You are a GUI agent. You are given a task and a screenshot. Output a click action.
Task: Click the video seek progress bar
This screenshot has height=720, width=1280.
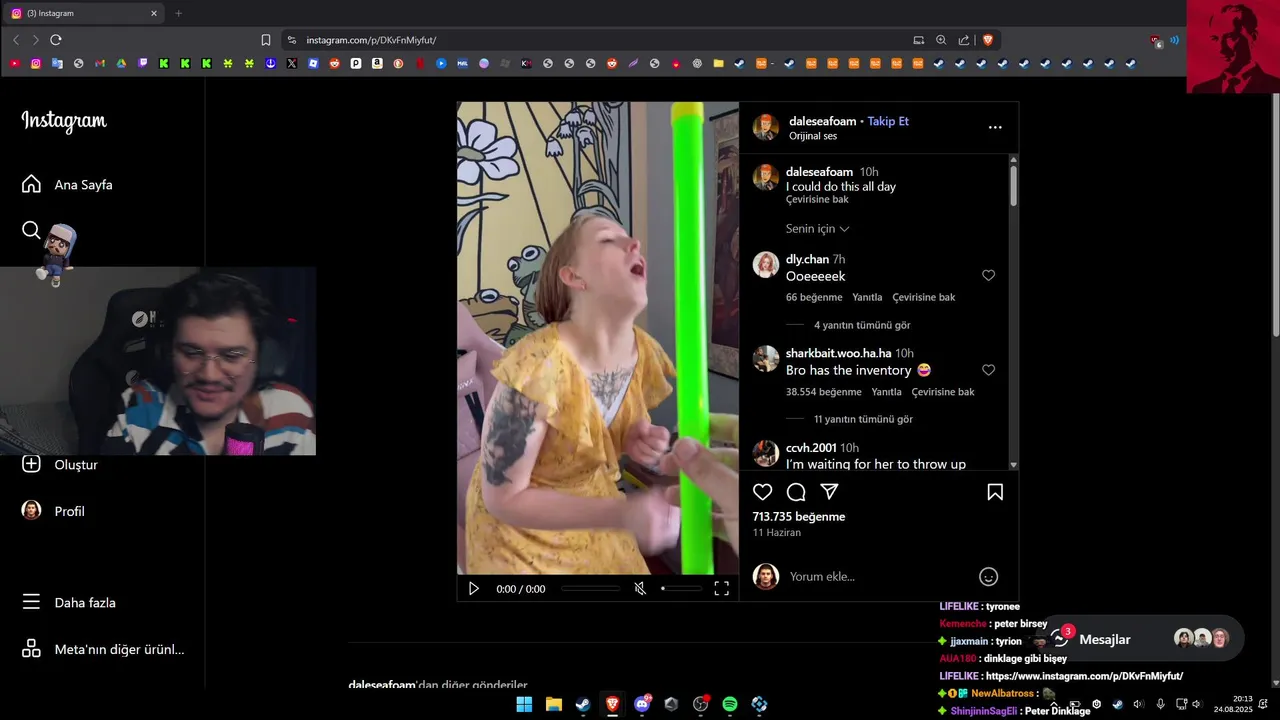[591, 589]
